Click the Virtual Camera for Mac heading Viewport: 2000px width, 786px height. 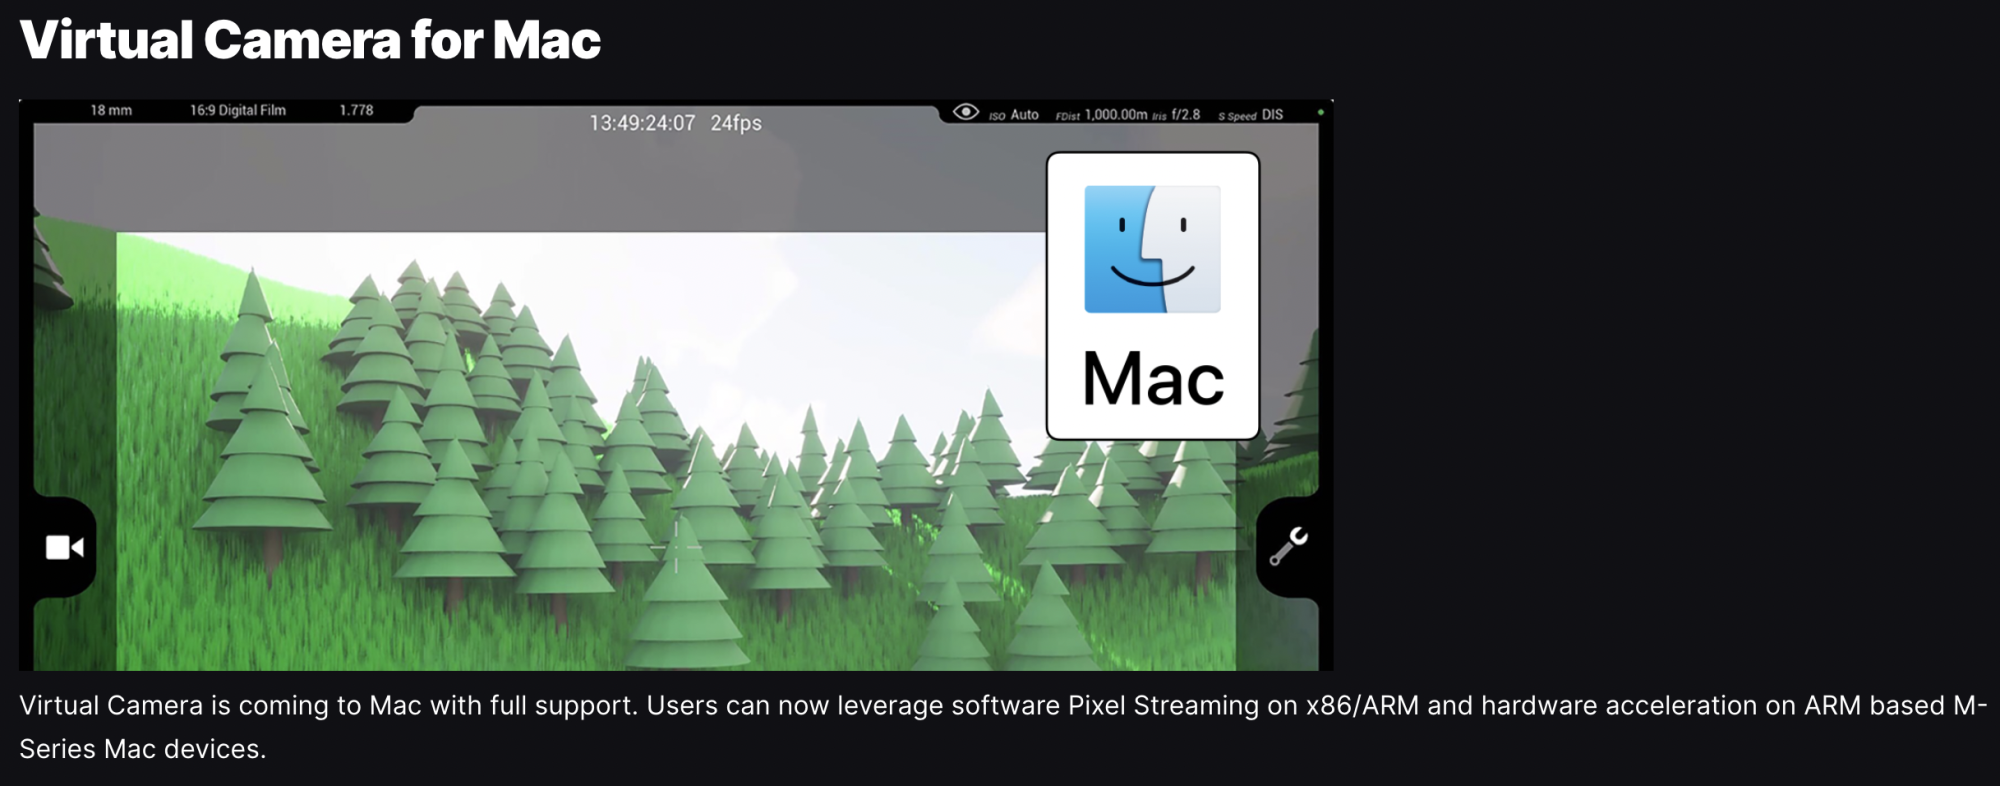(310, 40)
